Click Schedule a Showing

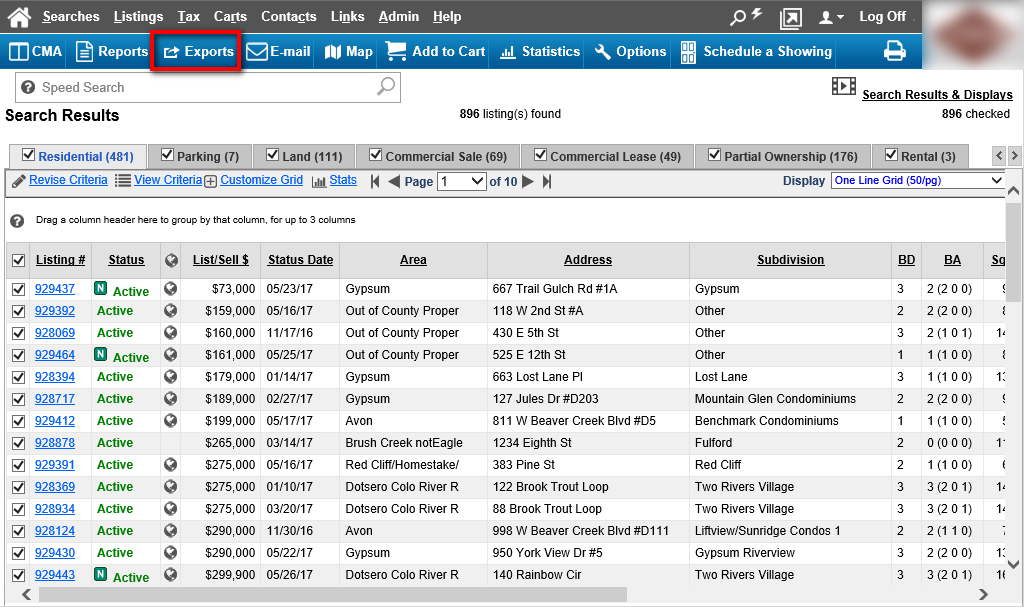tap(756, 51)
